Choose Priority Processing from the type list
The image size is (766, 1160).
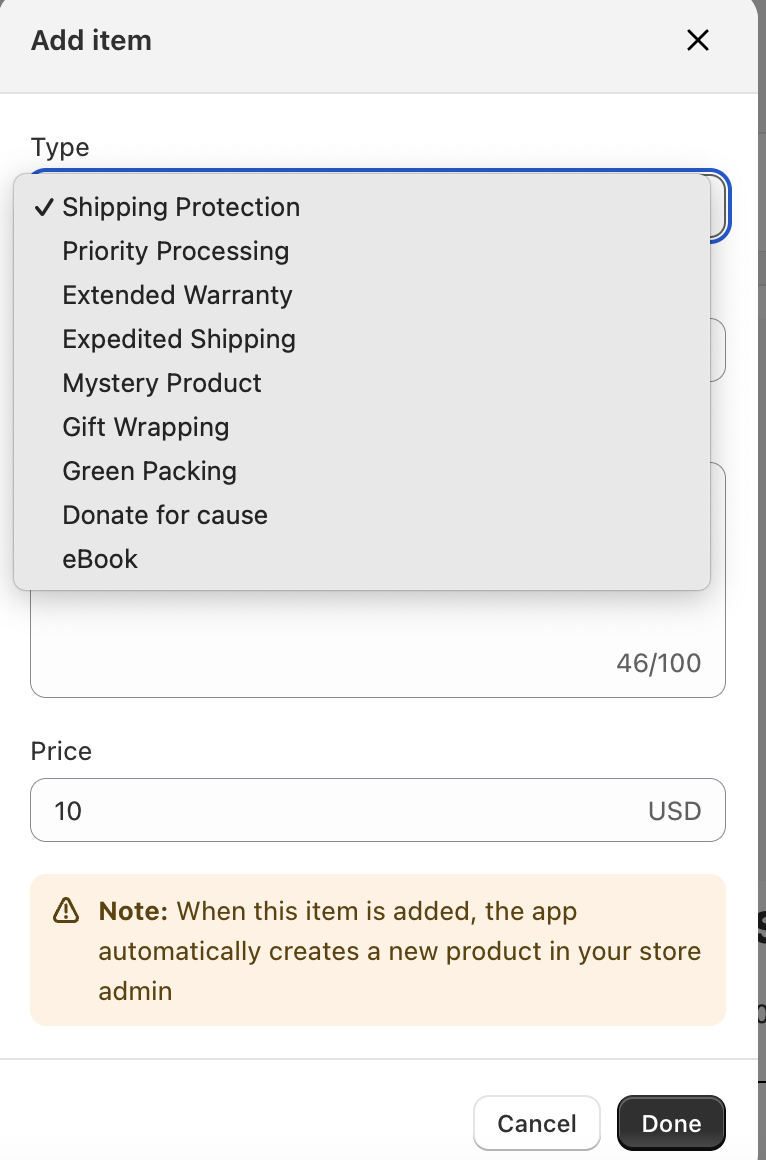pyautogui.click(x=175, y=251)
